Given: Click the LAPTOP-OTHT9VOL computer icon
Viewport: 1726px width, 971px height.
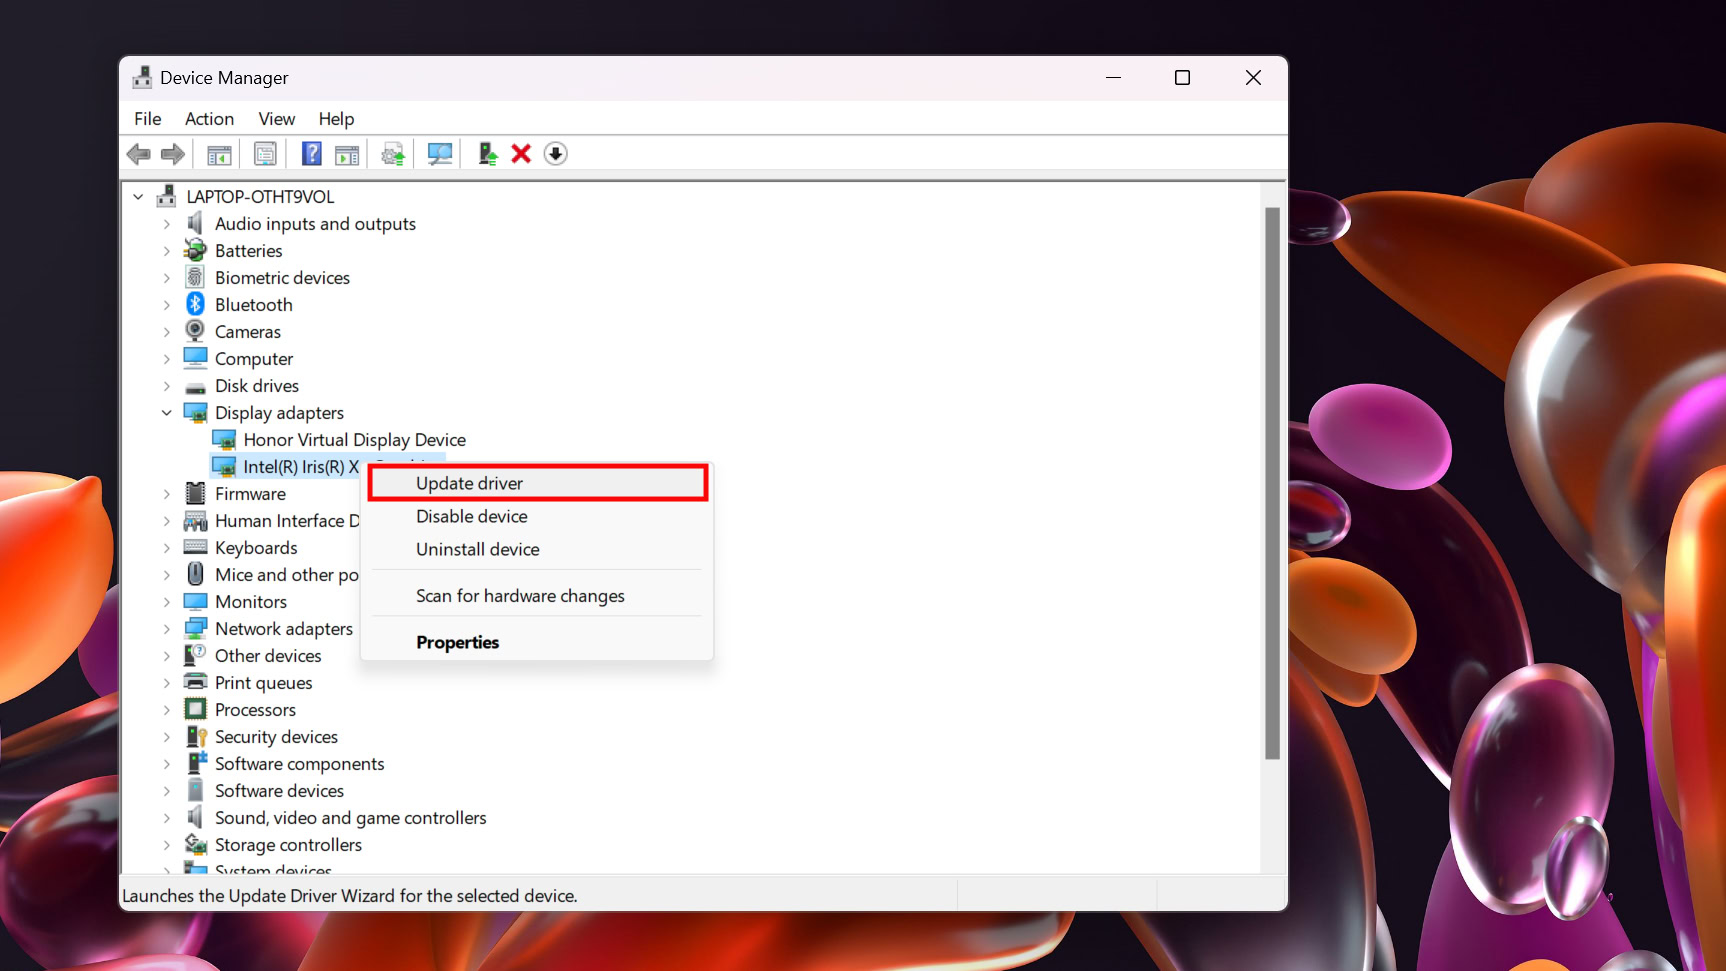Looking at the screenshot, I should pyautogui.click(x=167, y=196).
